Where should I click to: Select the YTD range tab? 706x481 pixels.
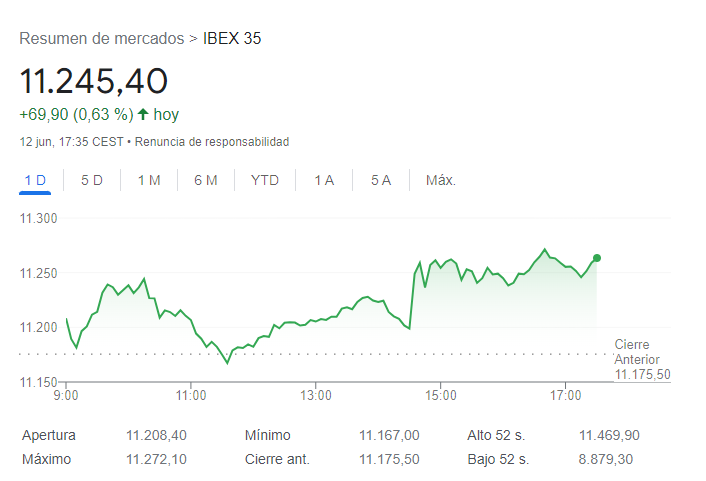click(265, 181)
